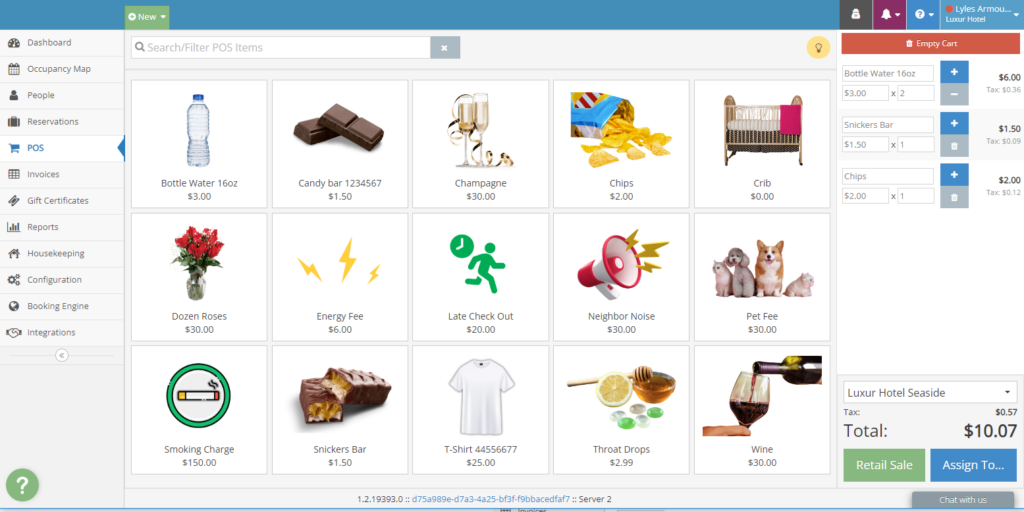Screen dimensions: 1024x512
Task: Click the Search/Filter POS Items field
Action: pyautogui.click(x=281, y=48)
